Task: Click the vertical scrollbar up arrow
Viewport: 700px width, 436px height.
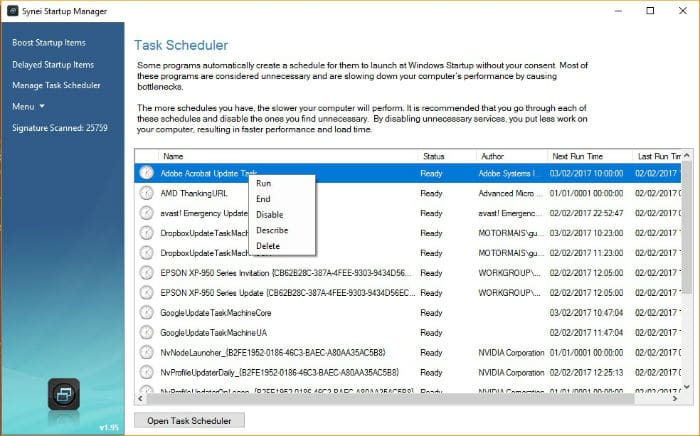Action: click(x=687, y=155)
